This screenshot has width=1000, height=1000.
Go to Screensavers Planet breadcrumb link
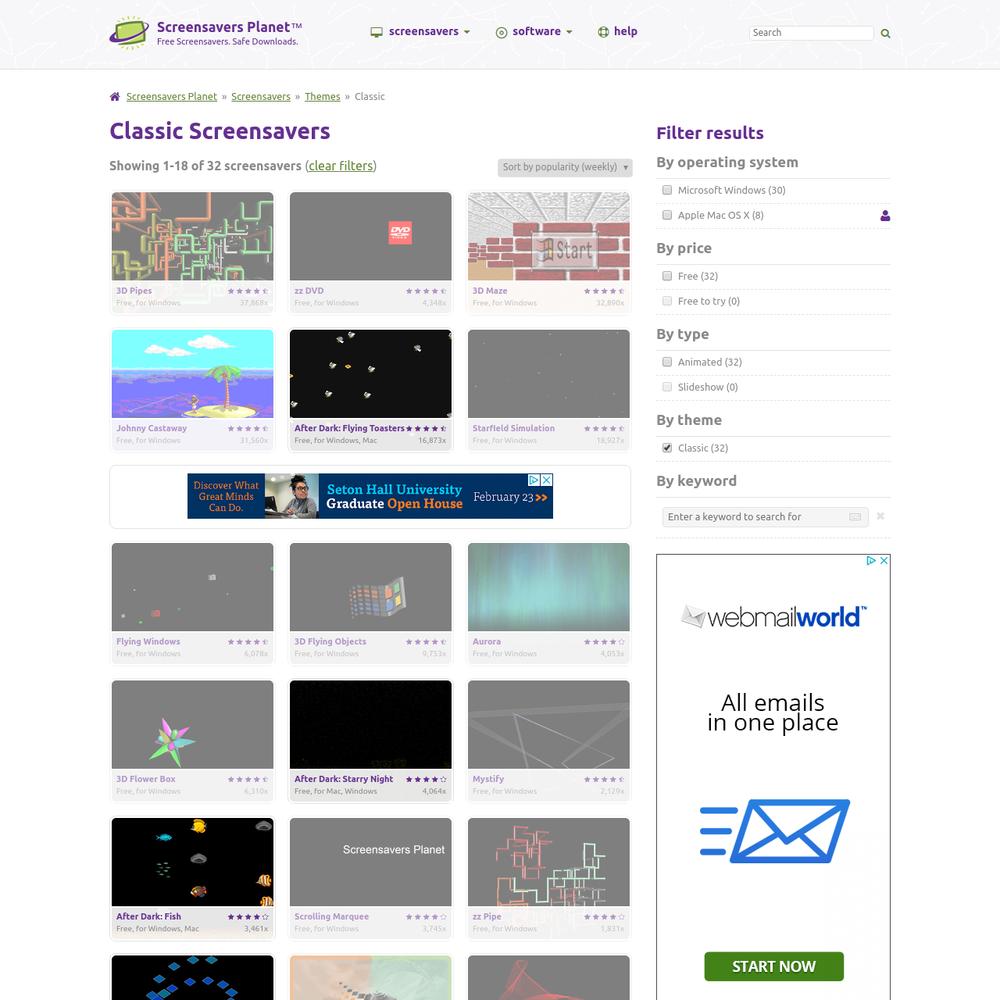[172, 96]
